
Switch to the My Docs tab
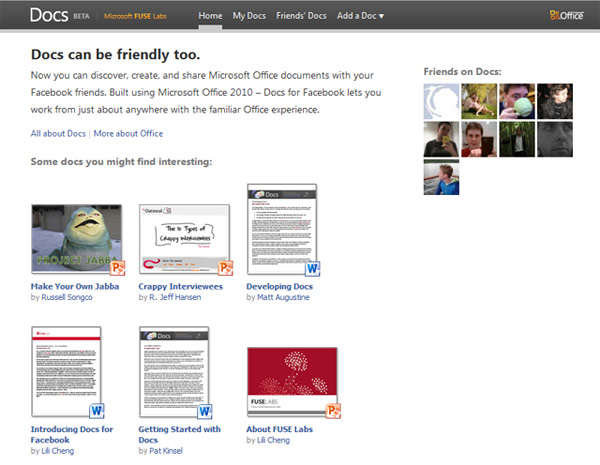pyautogui.click(x=249, y=16)
